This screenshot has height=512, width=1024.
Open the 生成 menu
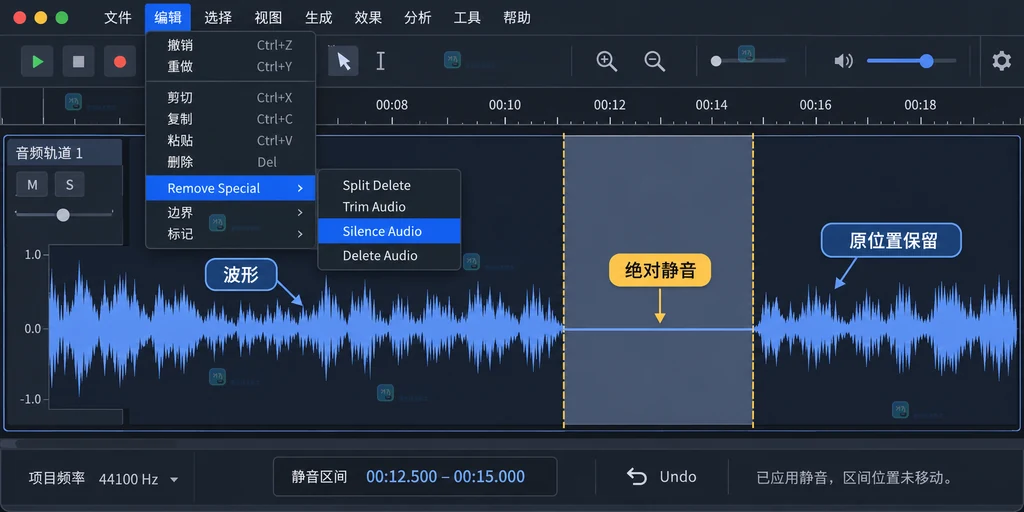(x=319, y=18)
